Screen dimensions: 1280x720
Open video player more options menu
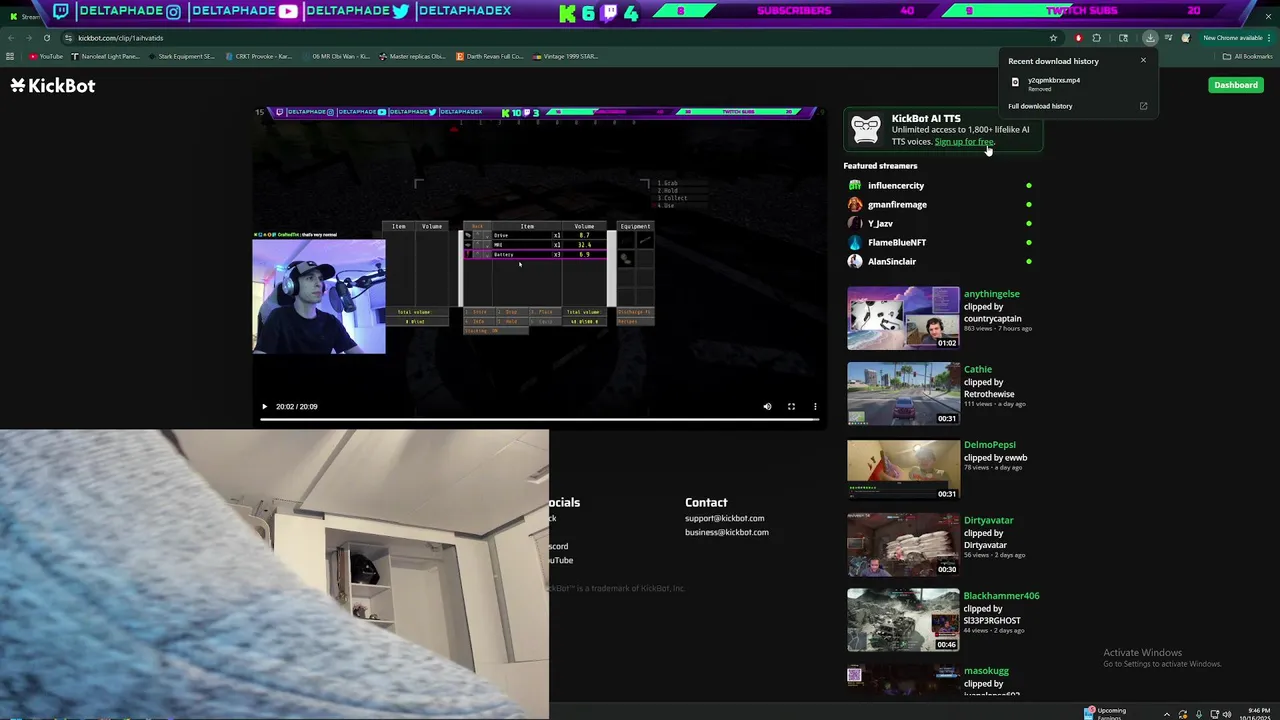pos(815,407)
